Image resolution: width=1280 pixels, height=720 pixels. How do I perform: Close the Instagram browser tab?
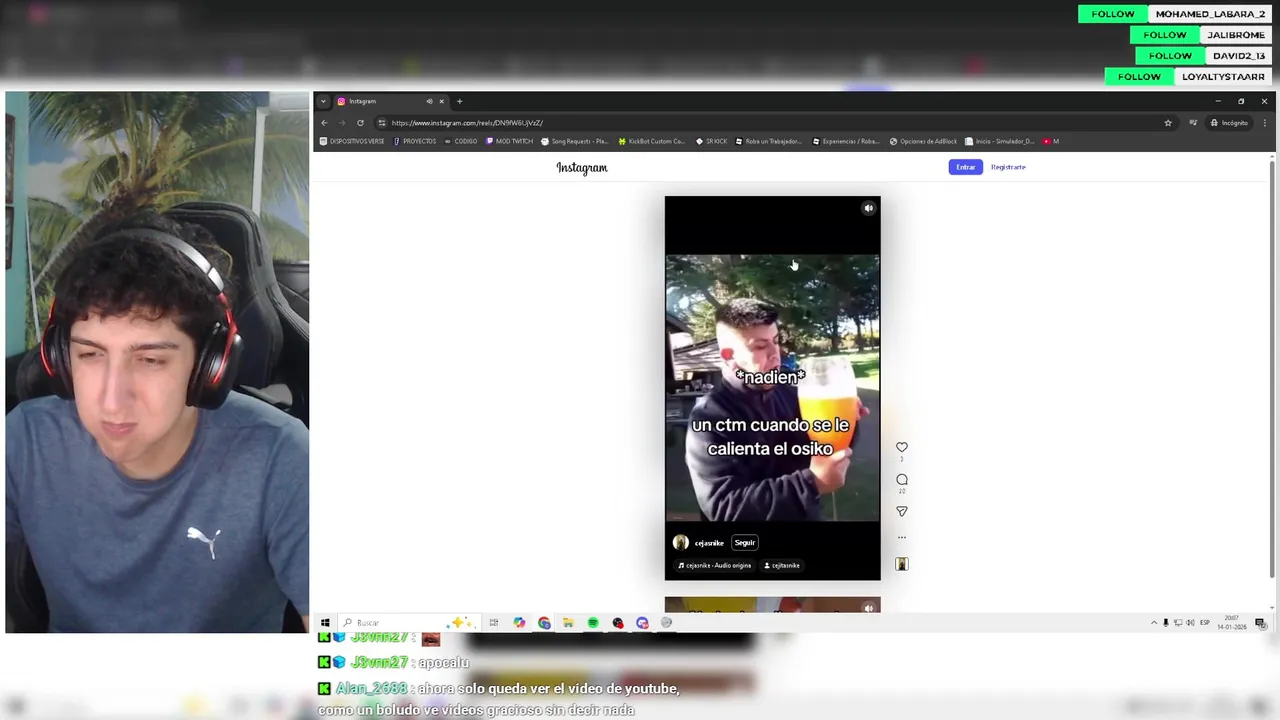point(441,101)
